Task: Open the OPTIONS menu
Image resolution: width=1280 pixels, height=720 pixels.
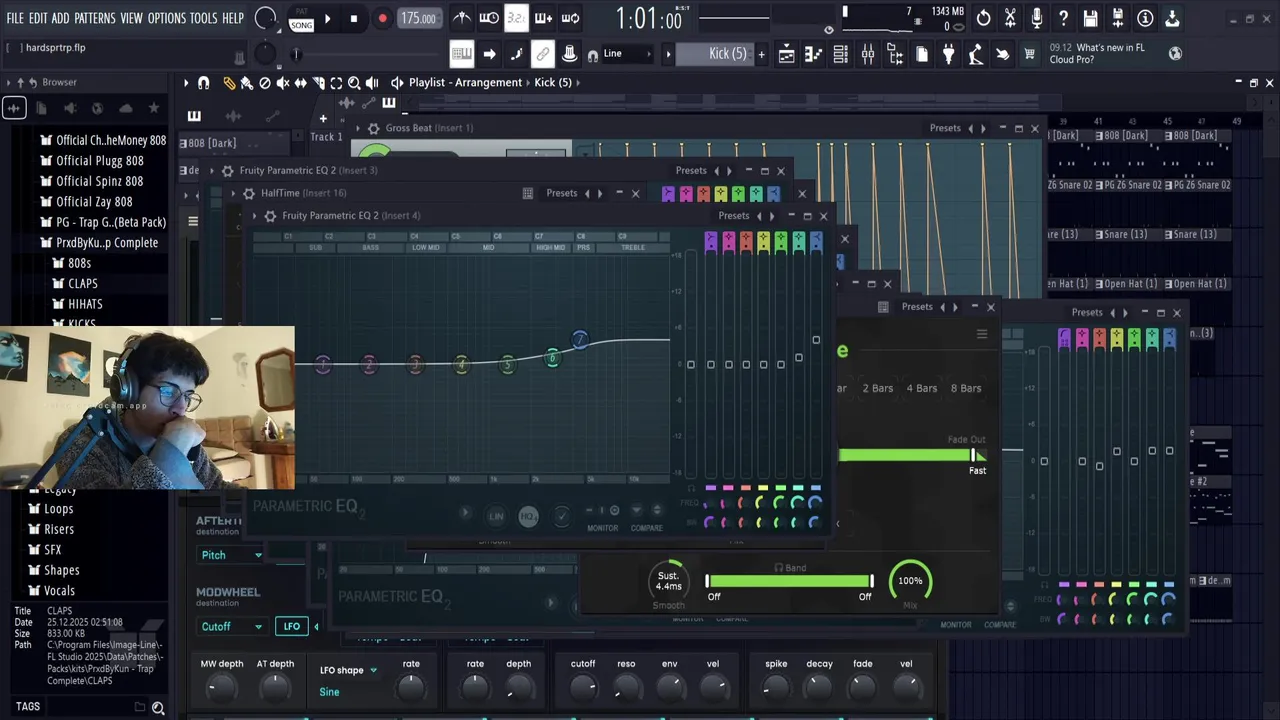Action: pyautogui.click(x=166, y=18)
